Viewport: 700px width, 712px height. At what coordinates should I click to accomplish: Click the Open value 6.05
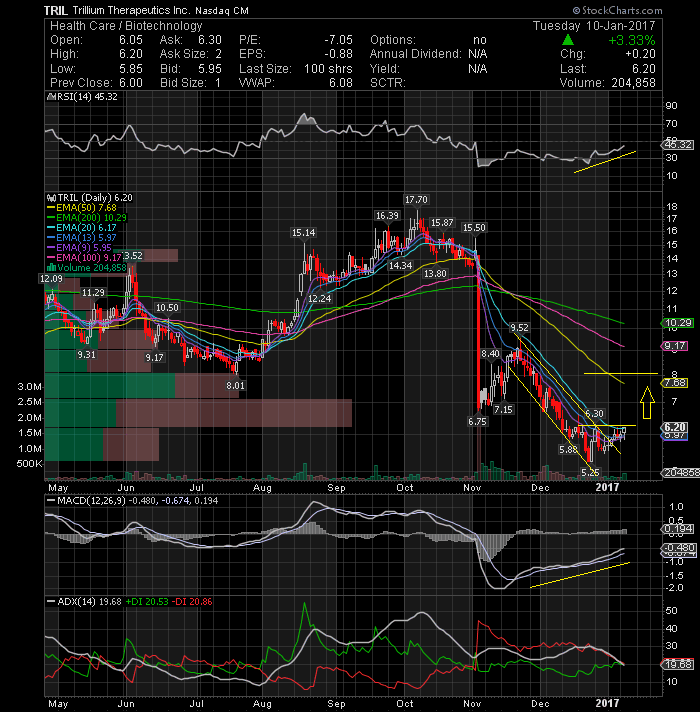point(131,40)
